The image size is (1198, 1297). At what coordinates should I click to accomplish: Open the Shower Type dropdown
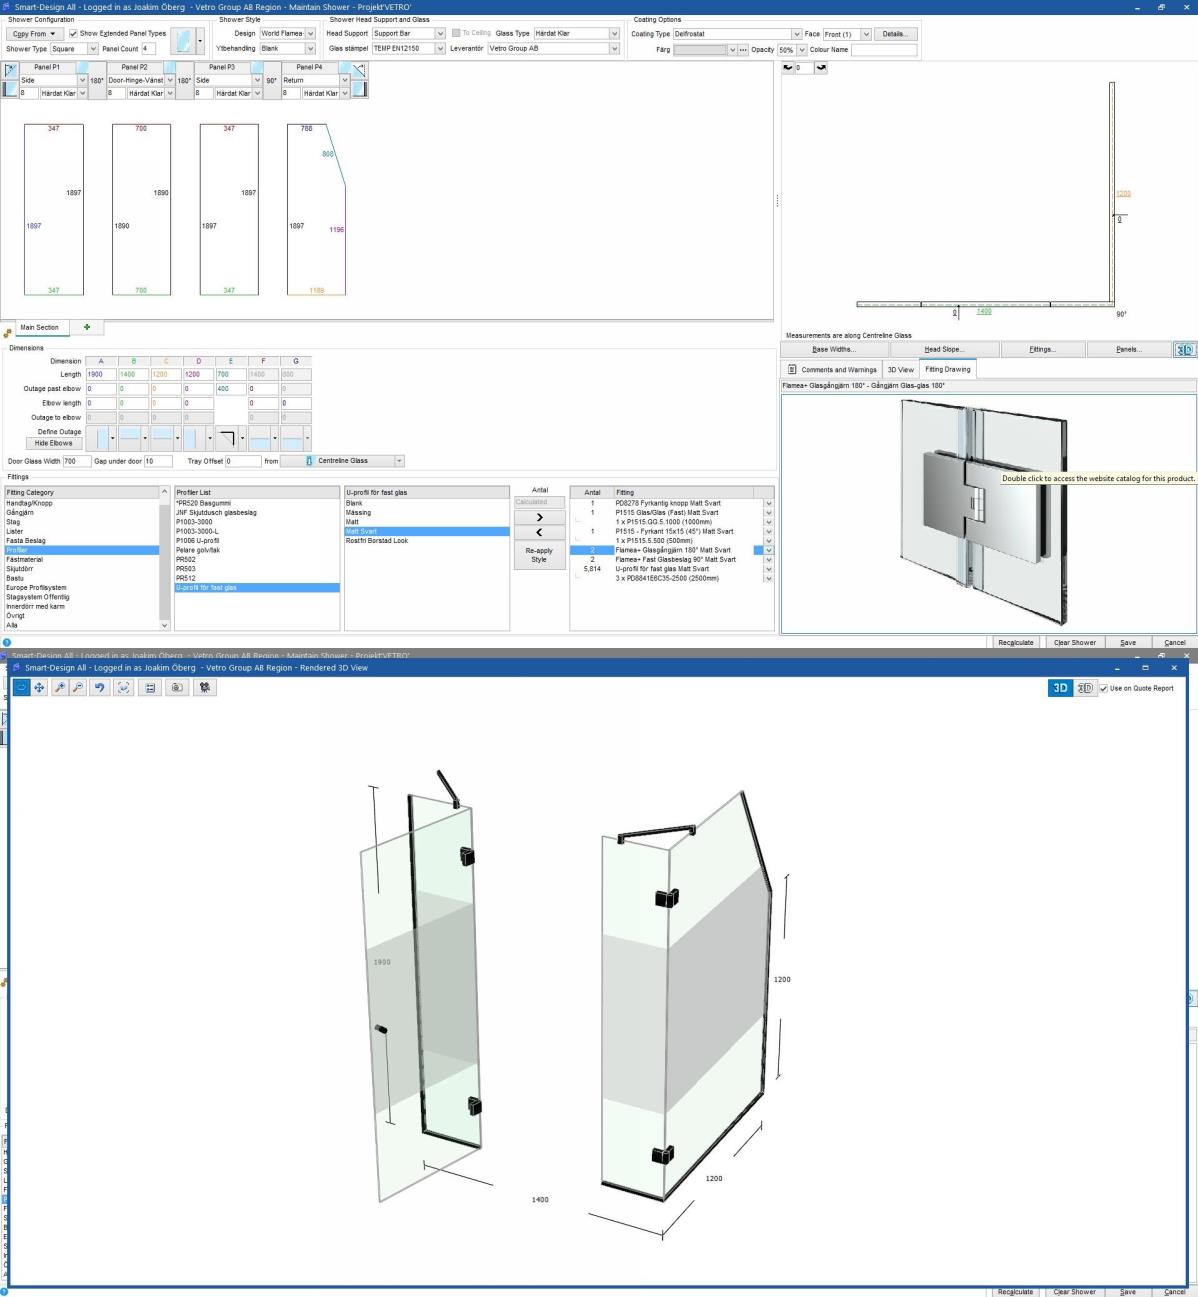[93, 49]
